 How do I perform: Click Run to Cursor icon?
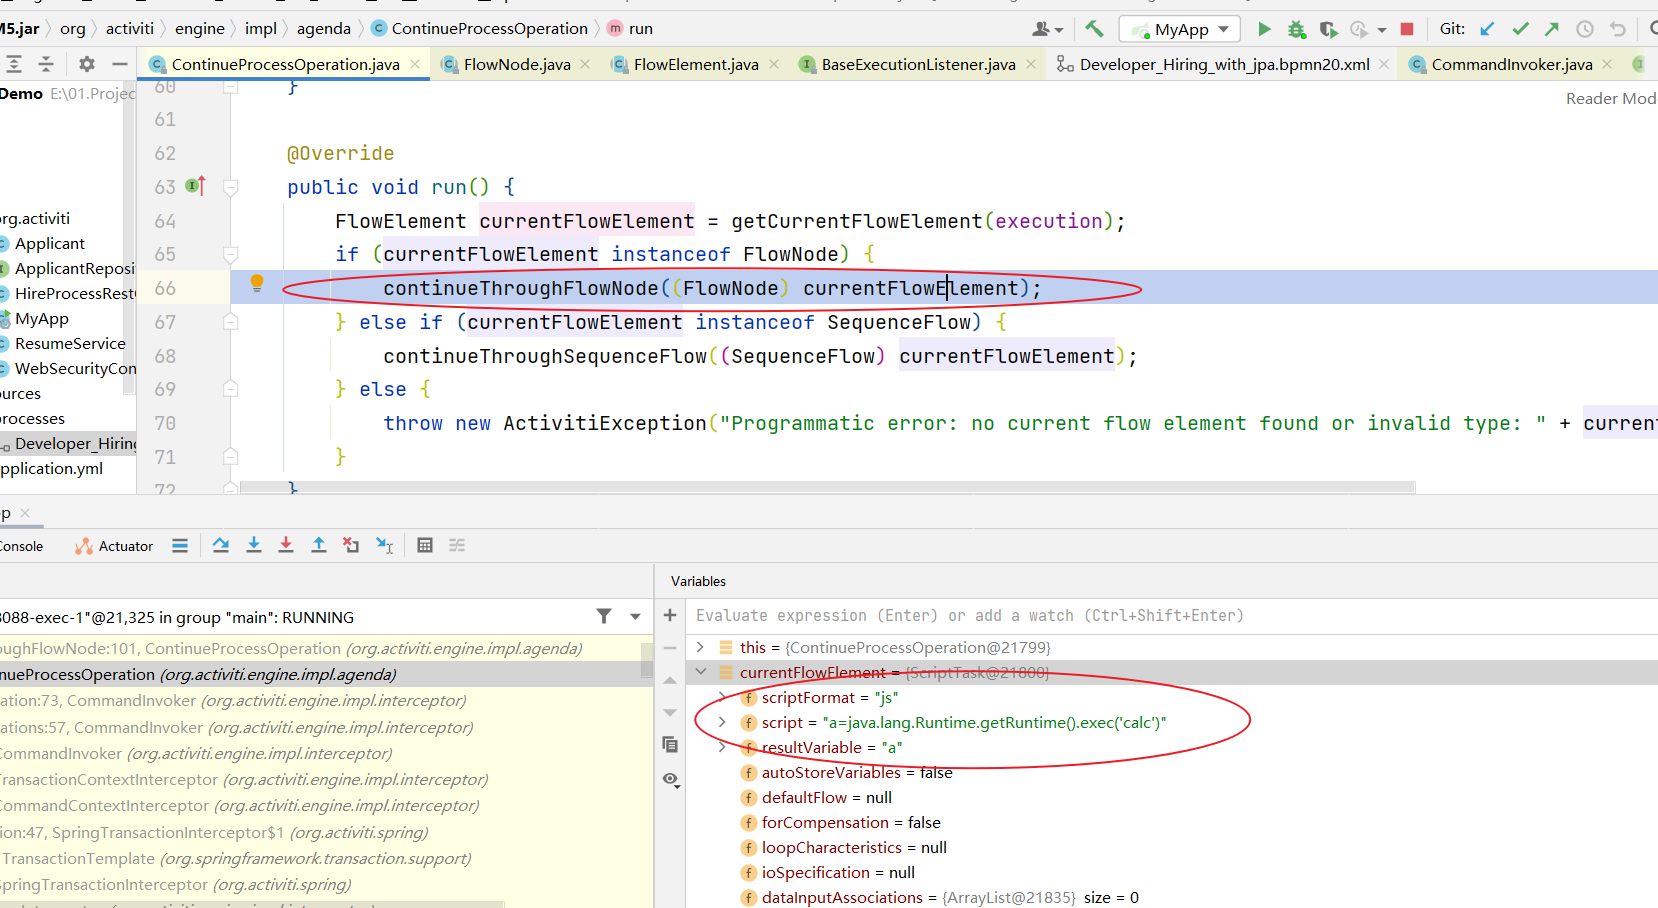384,545
